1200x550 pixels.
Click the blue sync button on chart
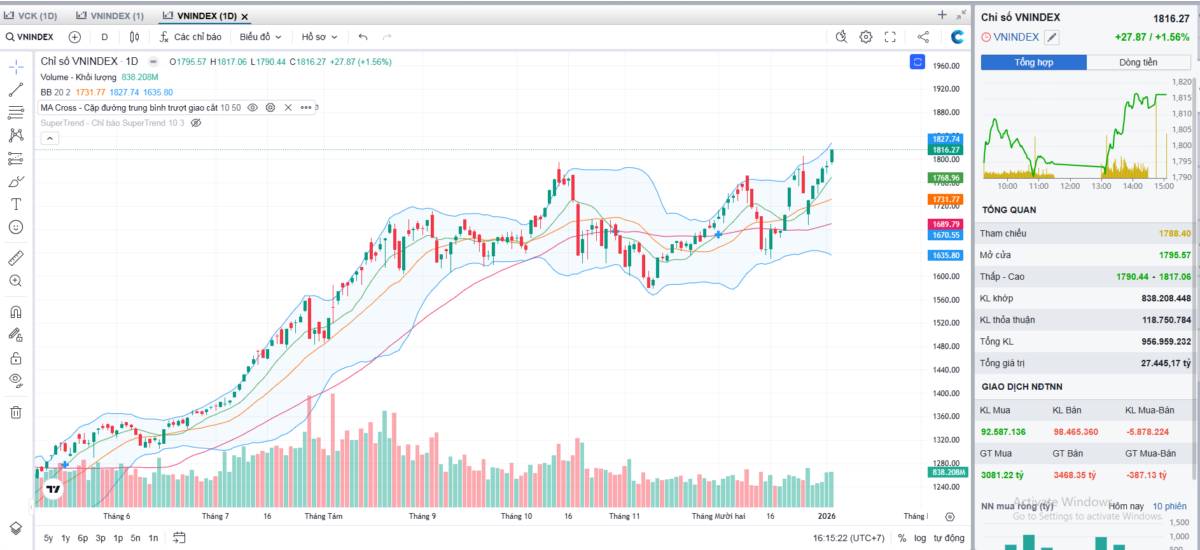pyautogui.click(x=917, y=62)
